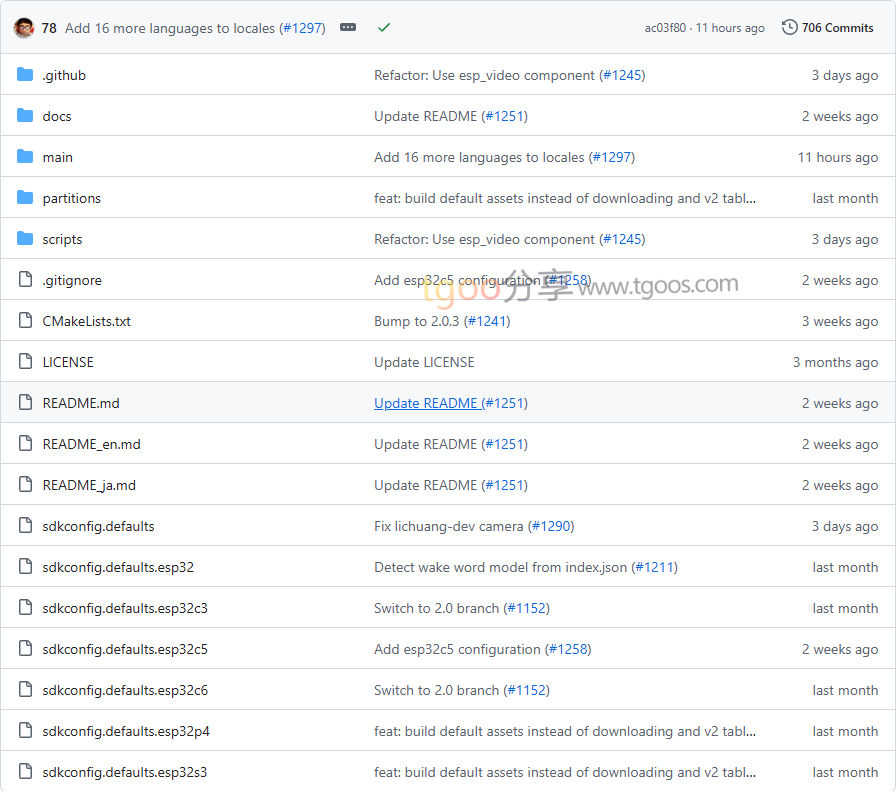Open pull request #1297 in header

302,28
